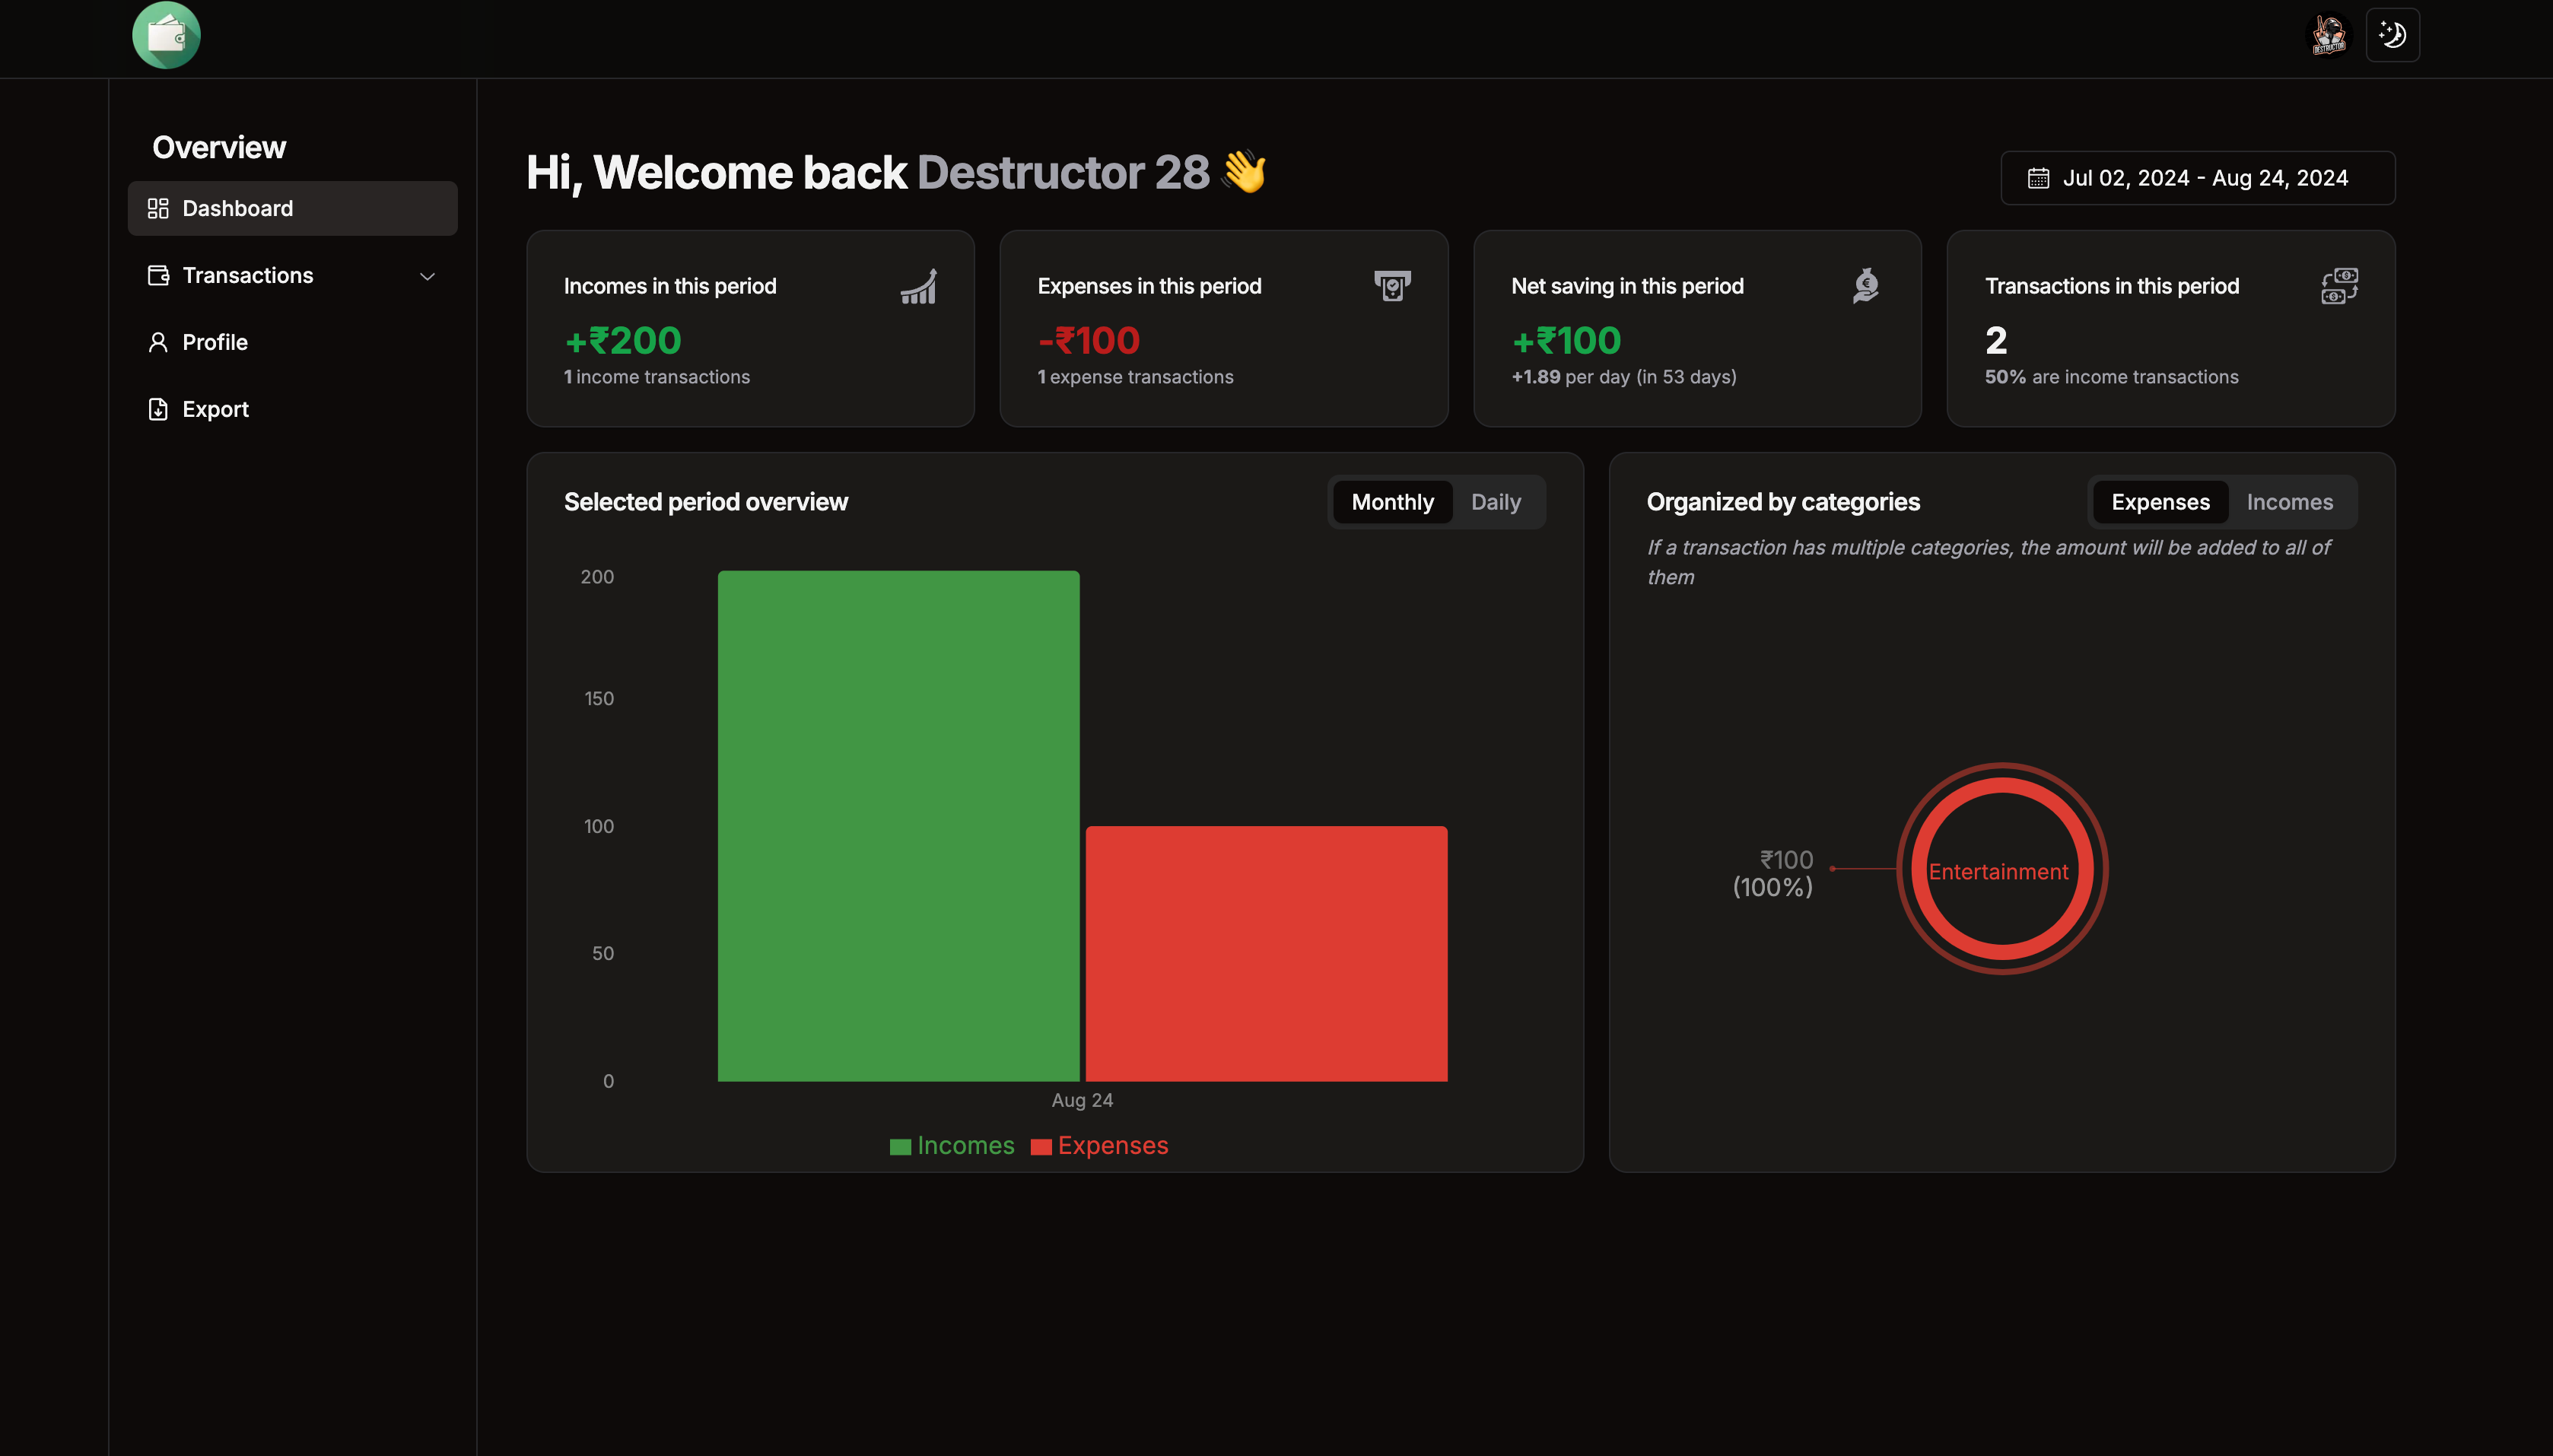The width and height of the screenshot is (2553, 1456).
Task: Open the Jul 02 - Aug 24 date picker
Action: pyautogui.click(x=2197, y=178)
